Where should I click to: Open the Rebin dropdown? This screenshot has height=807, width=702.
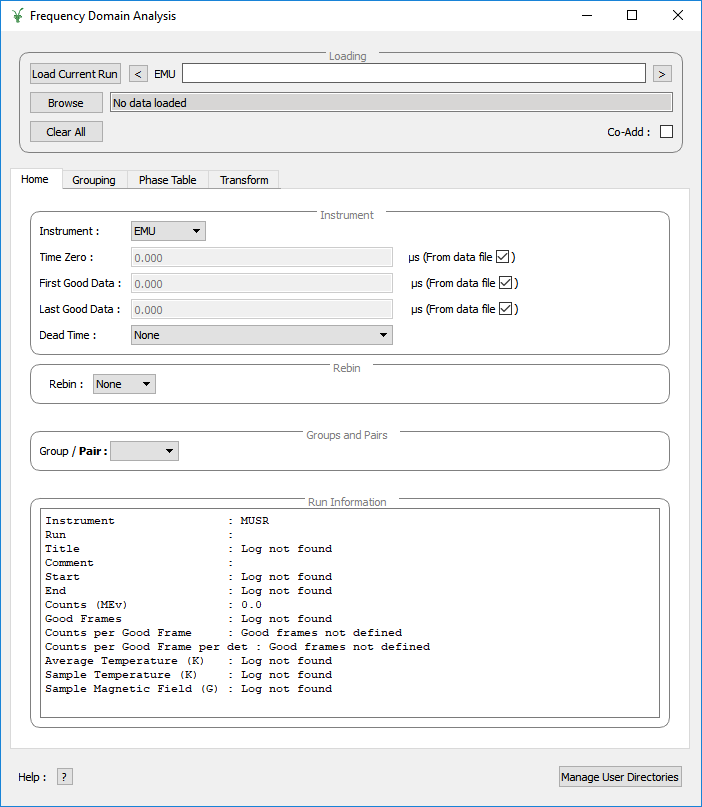pos(124,384)
